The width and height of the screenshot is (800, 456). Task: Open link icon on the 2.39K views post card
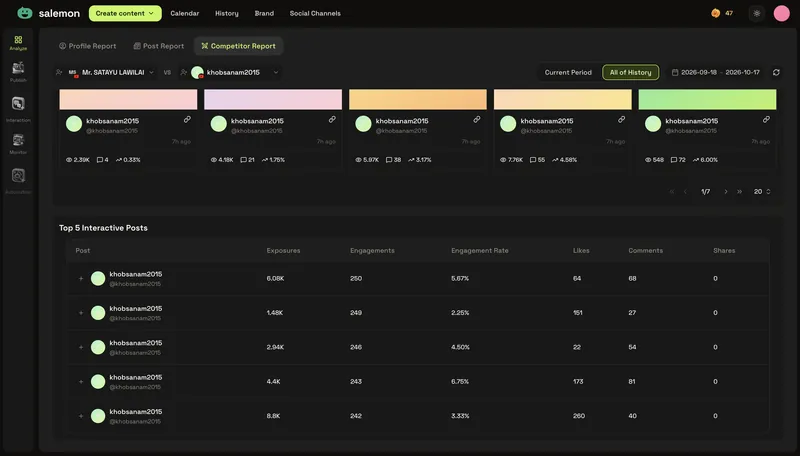[x=187, y=119]
